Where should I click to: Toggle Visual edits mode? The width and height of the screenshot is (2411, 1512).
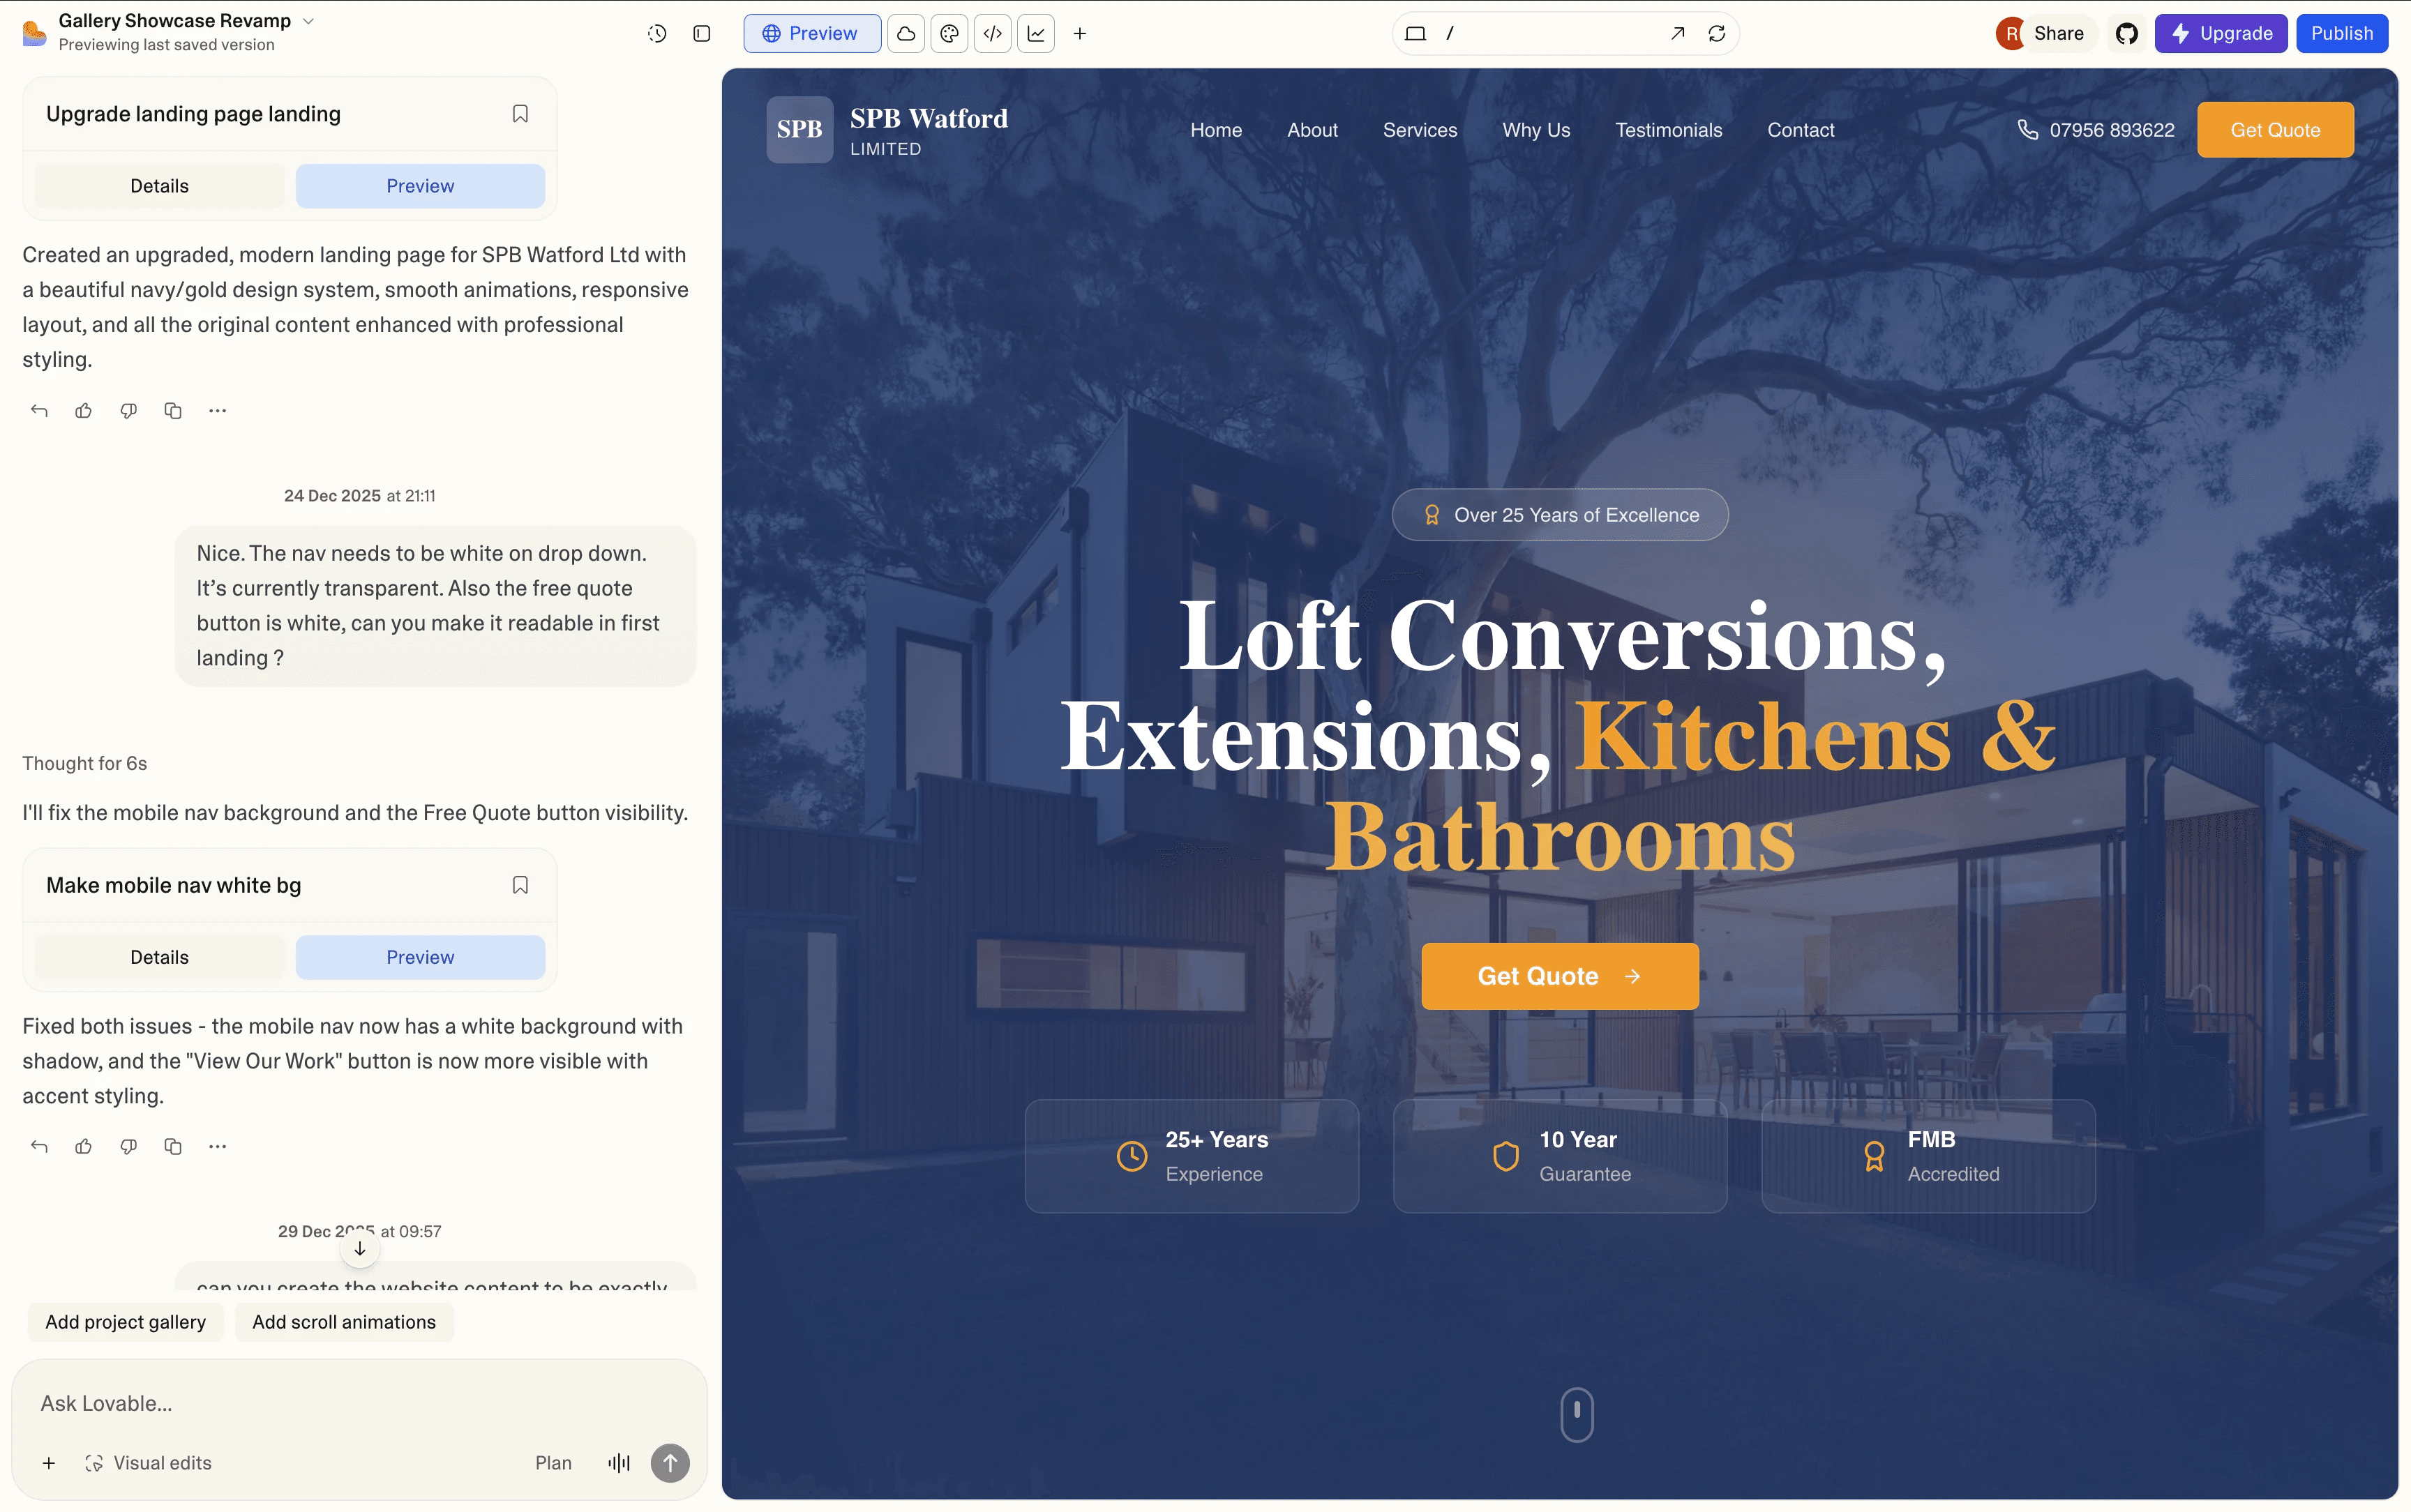coord(149,1463)
